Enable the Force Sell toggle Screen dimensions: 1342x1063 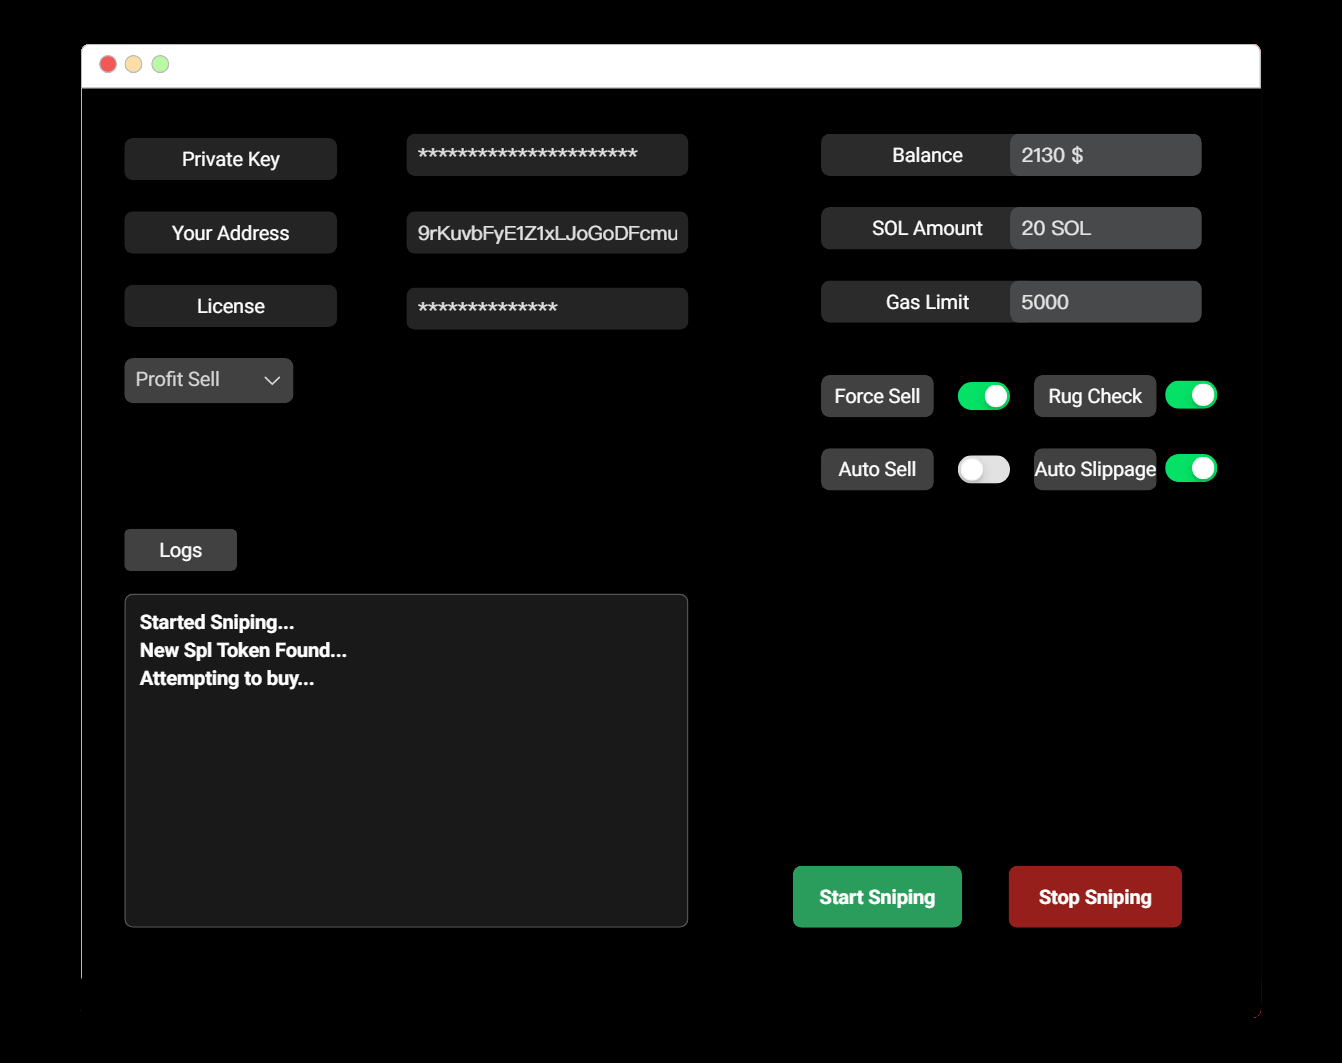point(983,396)
